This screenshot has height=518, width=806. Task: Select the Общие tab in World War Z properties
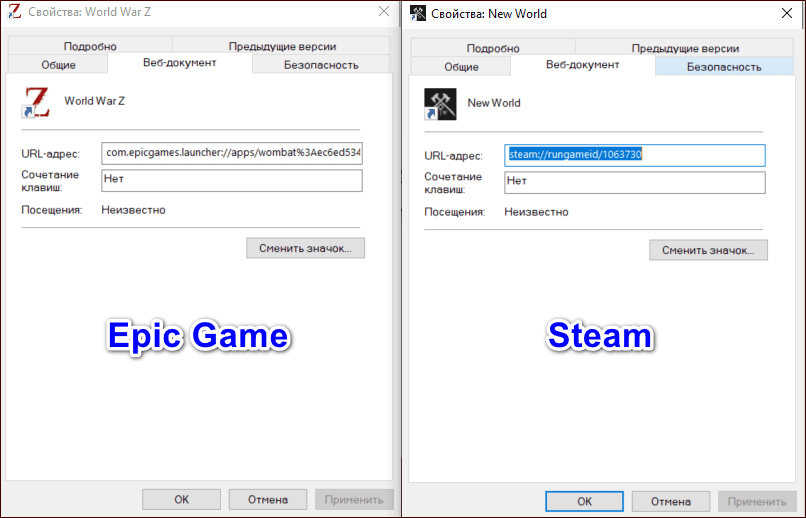58,65
